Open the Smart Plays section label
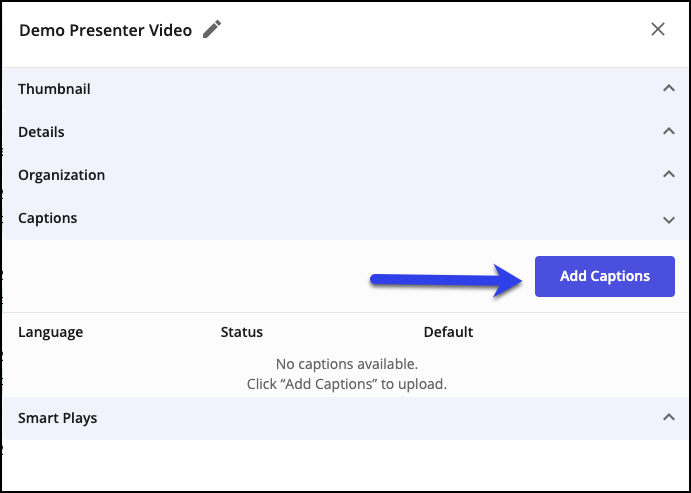 tap(58, 418)
